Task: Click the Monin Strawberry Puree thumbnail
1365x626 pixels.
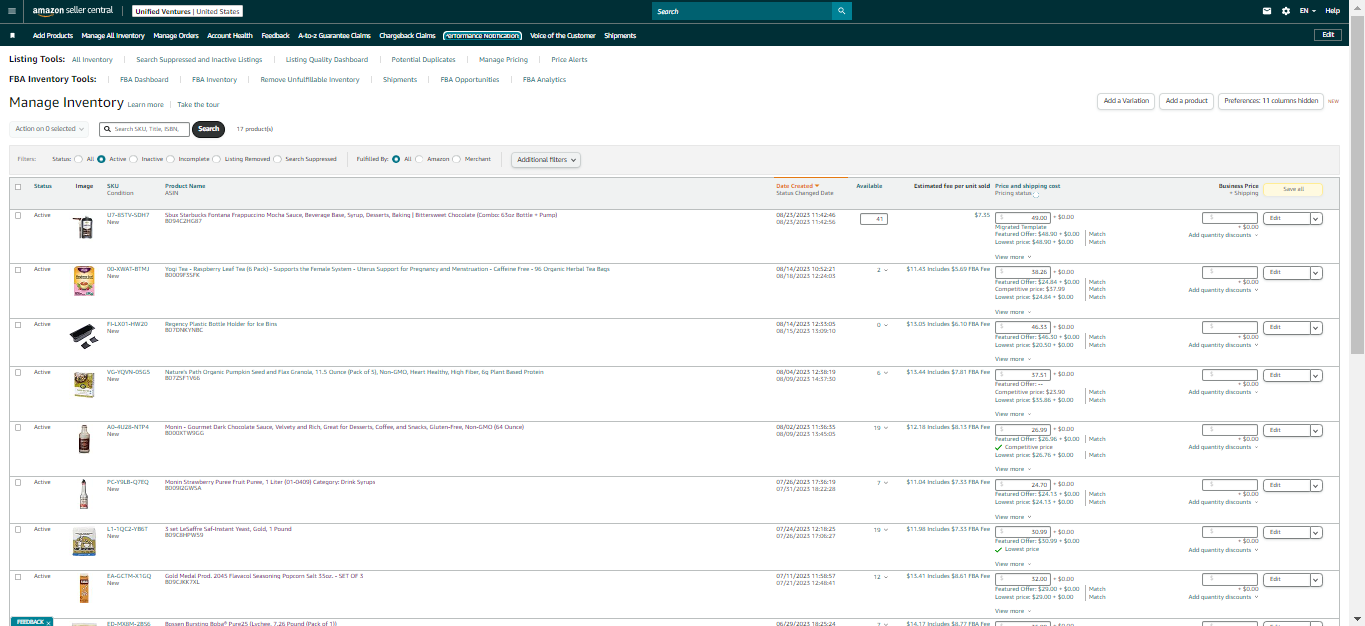Action: point(84,494)
